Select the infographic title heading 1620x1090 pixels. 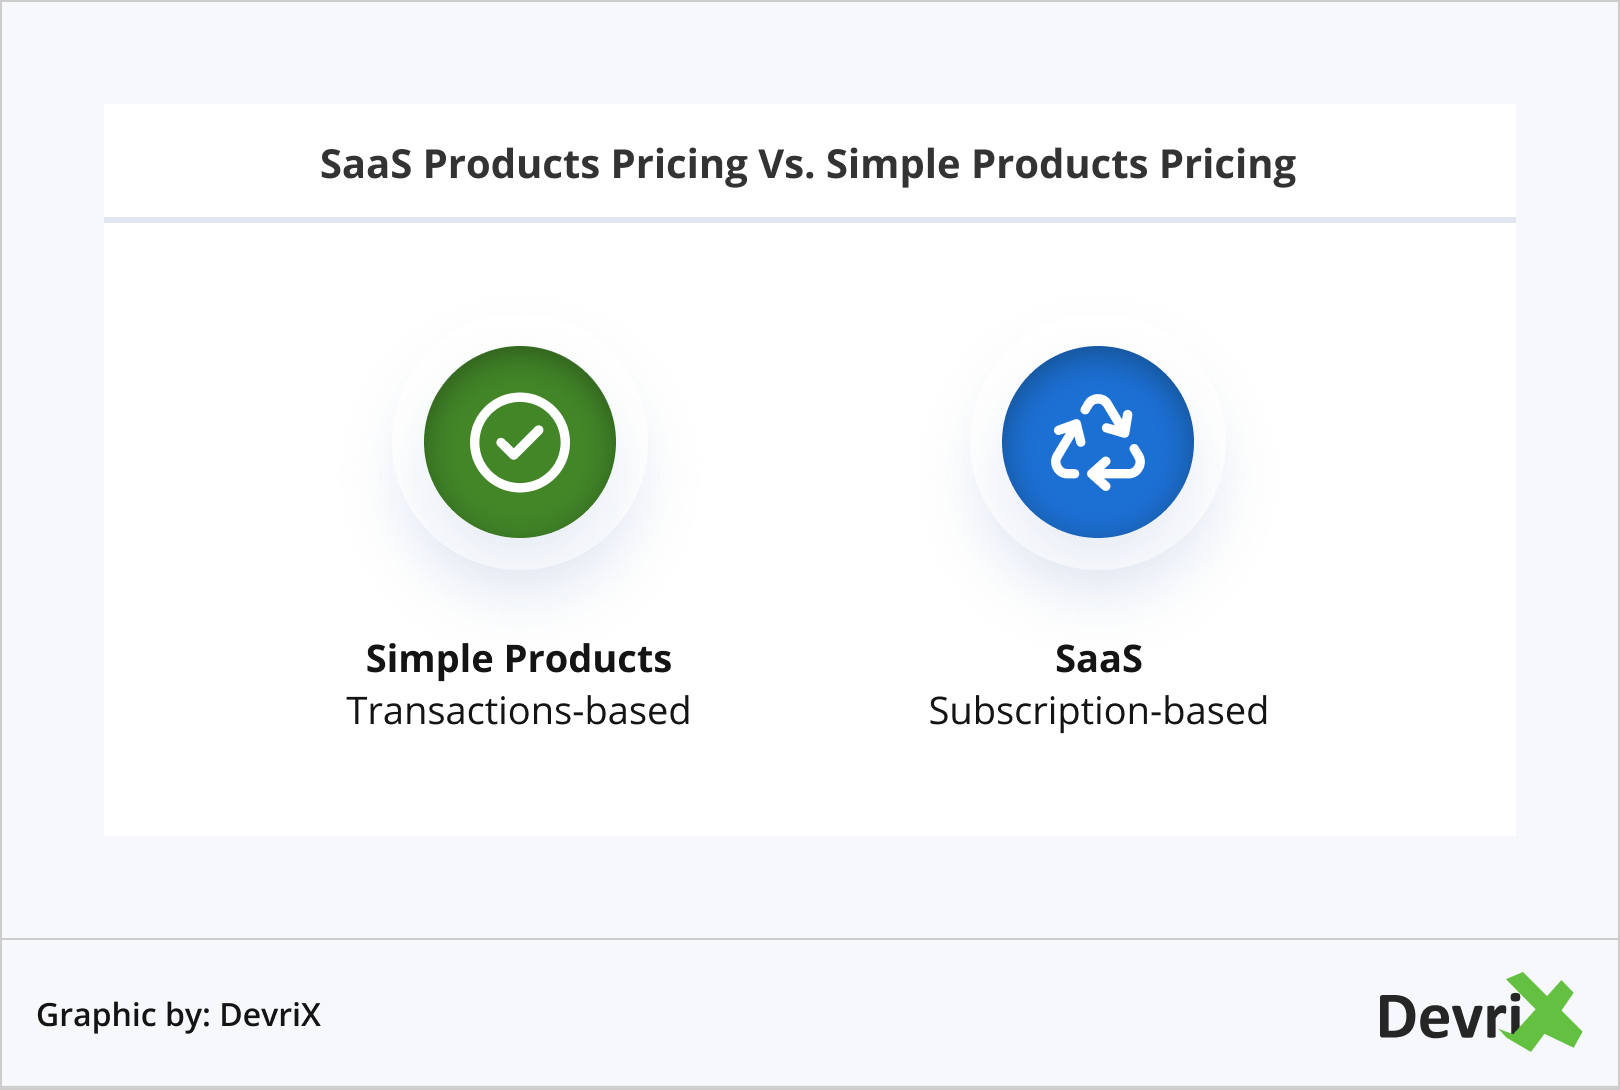[808, 164]
